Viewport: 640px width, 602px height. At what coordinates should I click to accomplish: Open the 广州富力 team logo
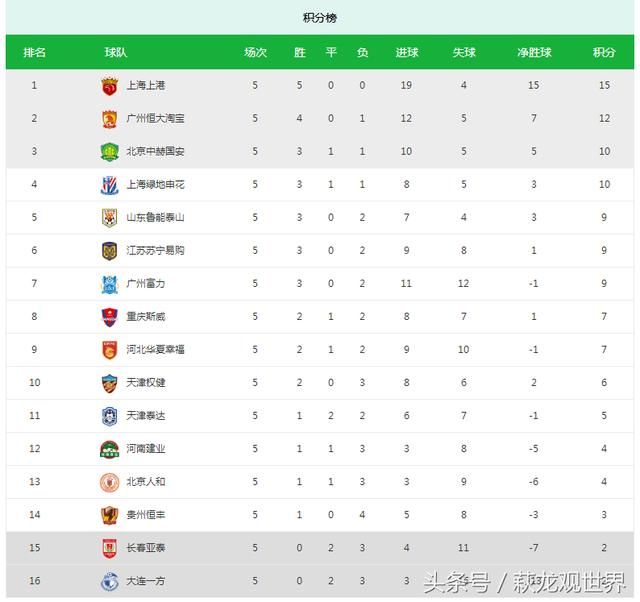[109, 284]
